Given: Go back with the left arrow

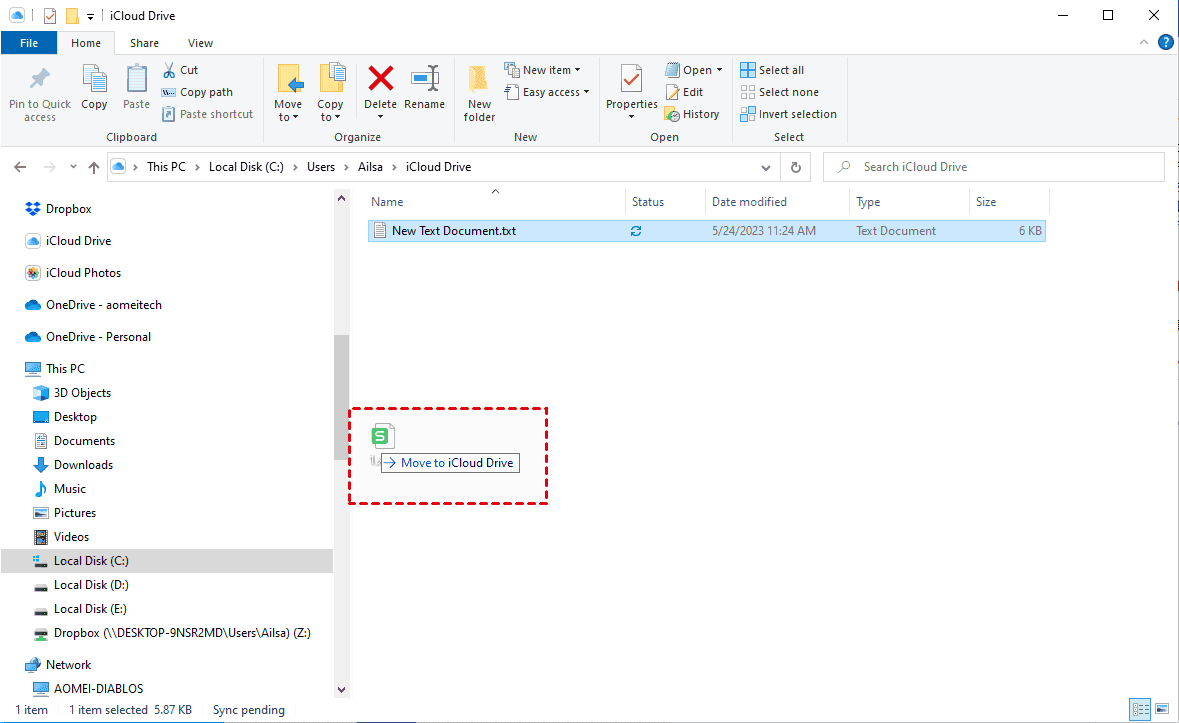Looking at the screenshot, I should pos(20,167).
